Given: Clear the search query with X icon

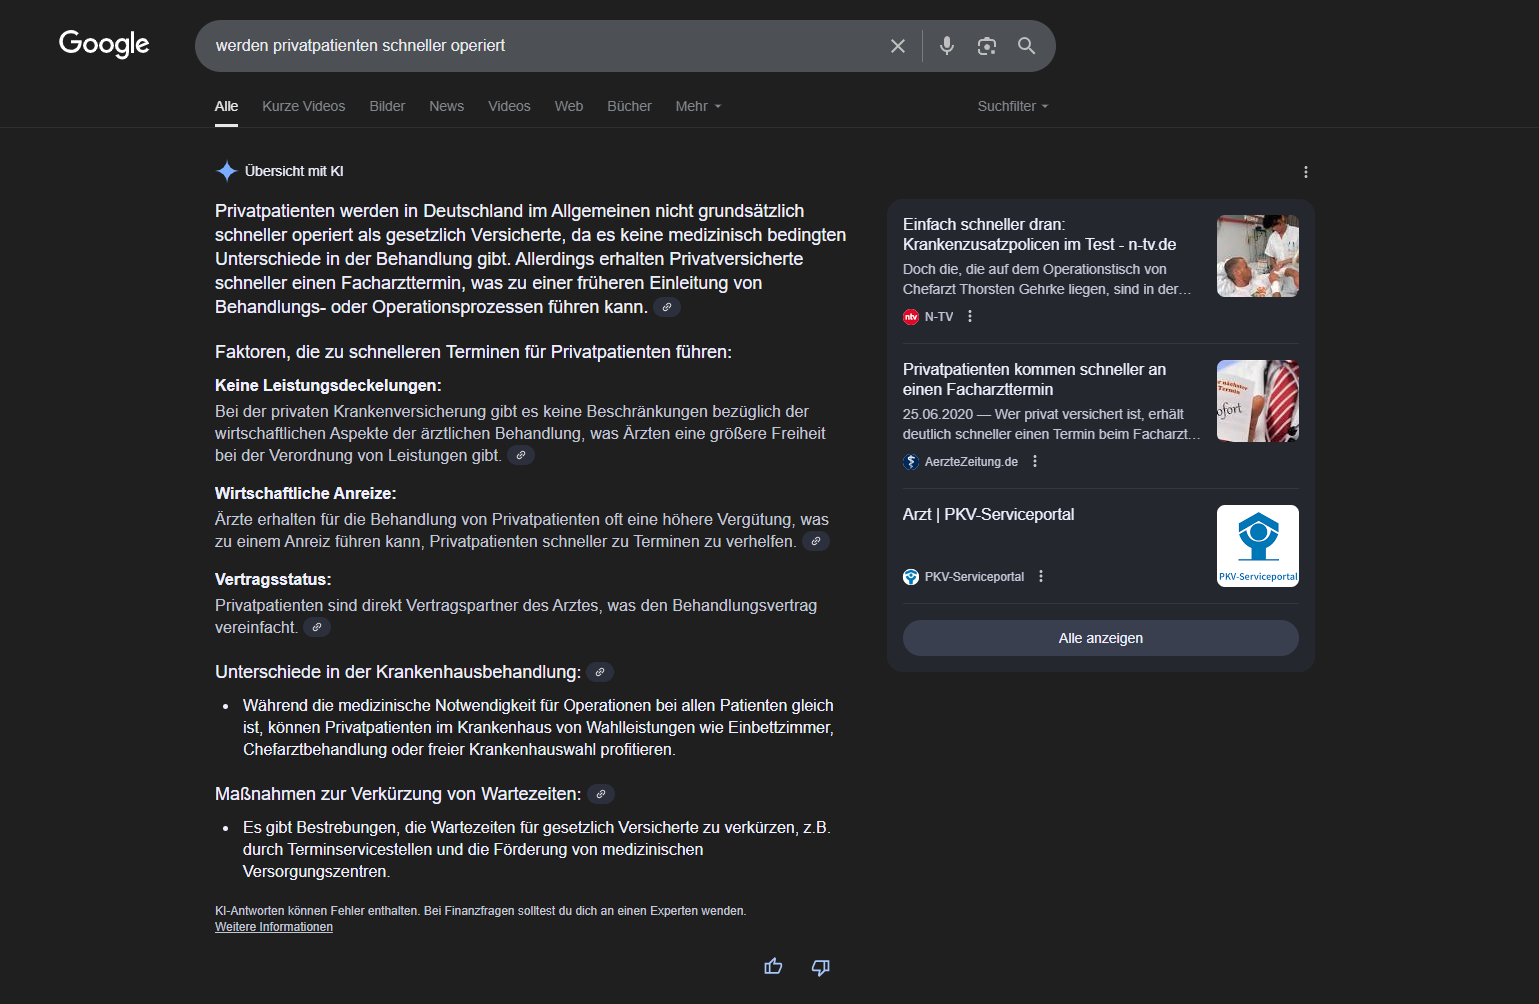Looking at the screenshot, I should click(x=897, y=46).
